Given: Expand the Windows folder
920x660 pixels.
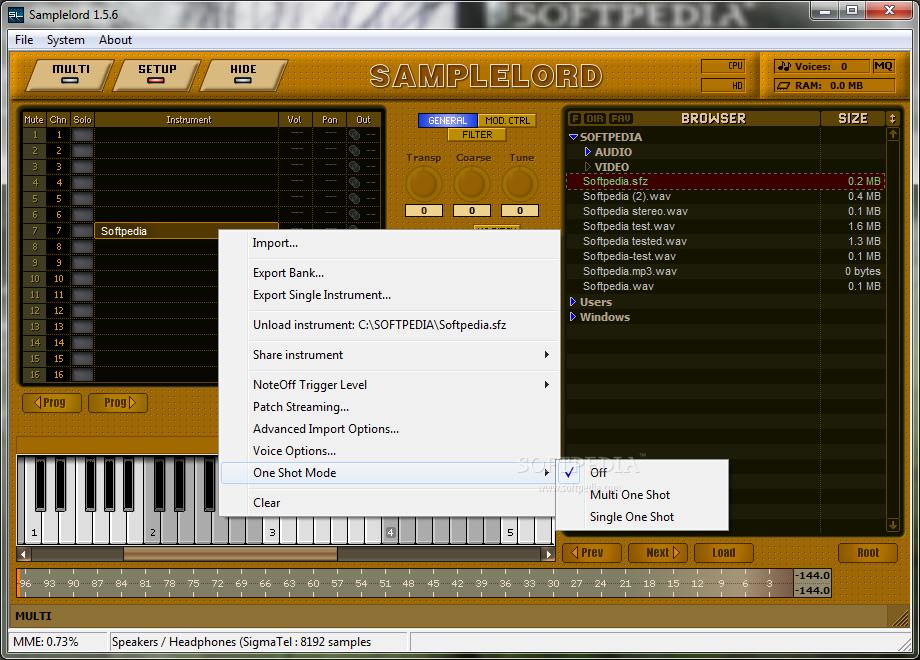Looking at the screenshot, I should point(573,317).
